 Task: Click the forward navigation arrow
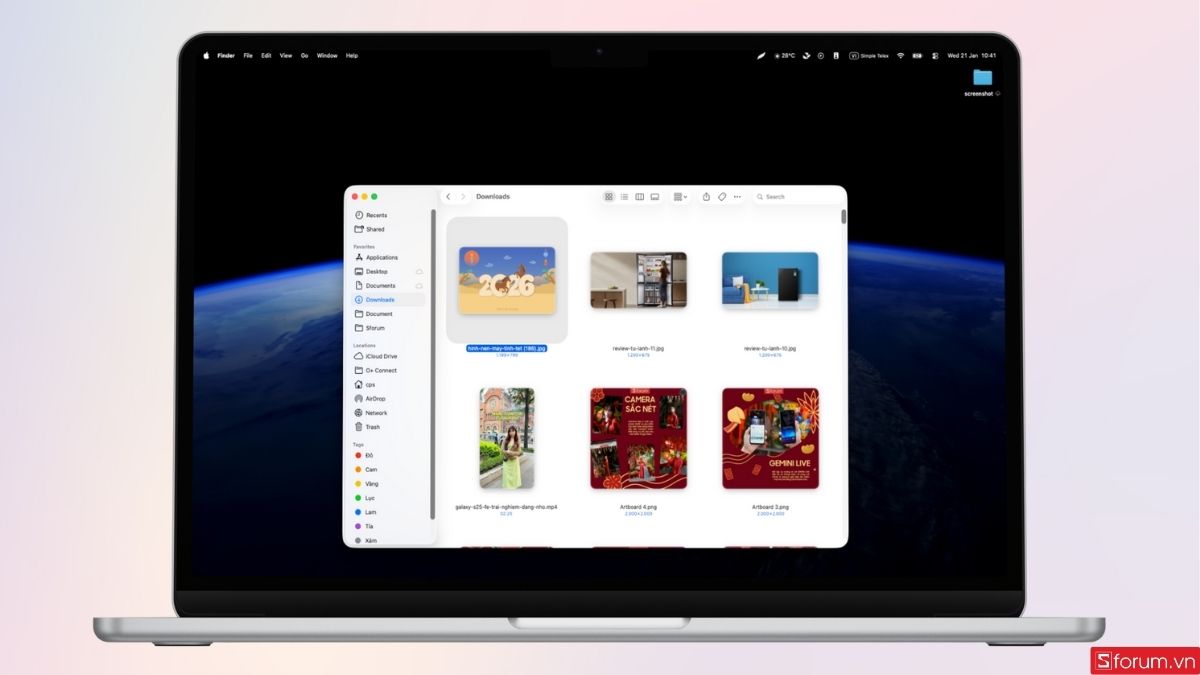coord(463,196)
